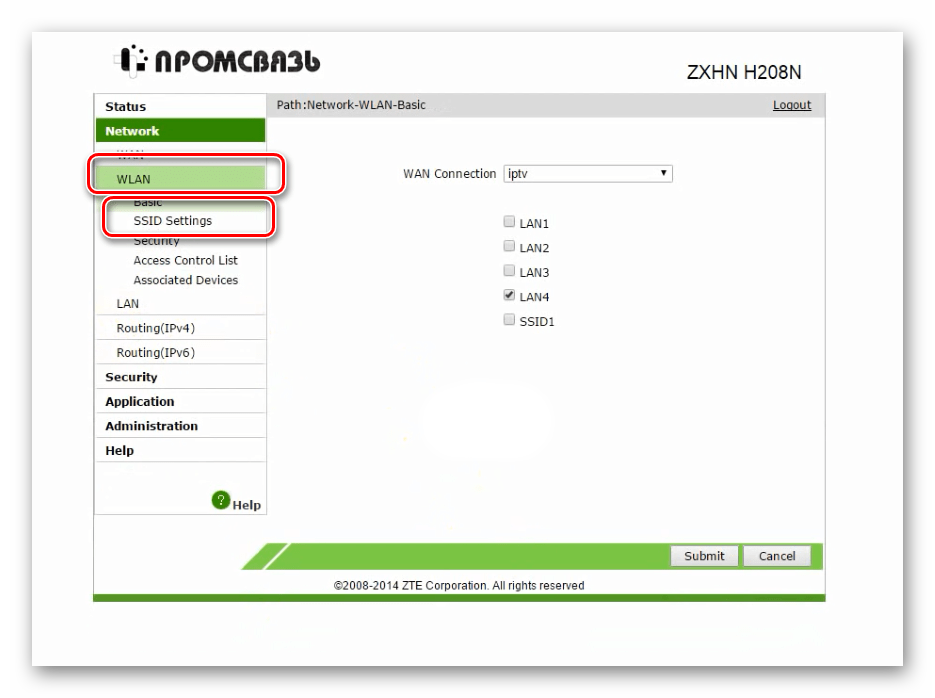This screenshot has width=935, height=698.
Task: Open Routing(IPv6) settings
Action: click(x=180, y=352)
